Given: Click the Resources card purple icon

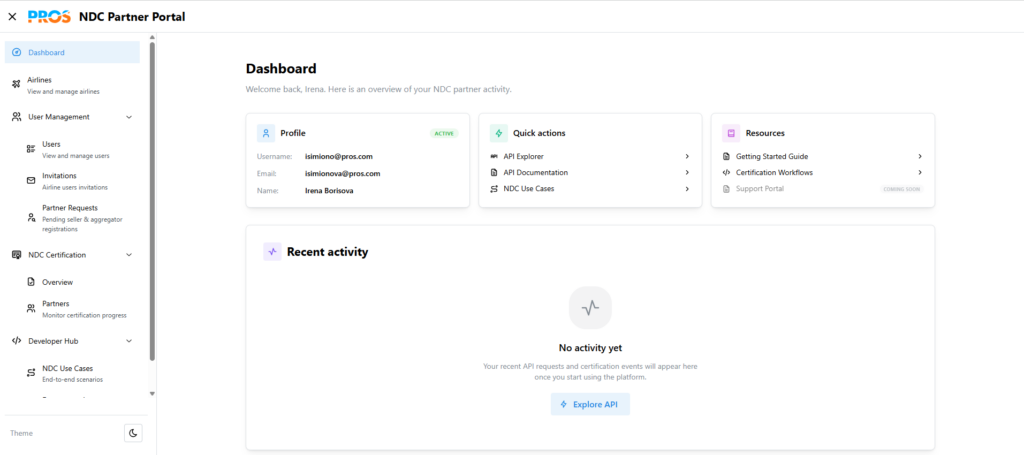Looking at the screenshot, I should click(x=731, y=133).
